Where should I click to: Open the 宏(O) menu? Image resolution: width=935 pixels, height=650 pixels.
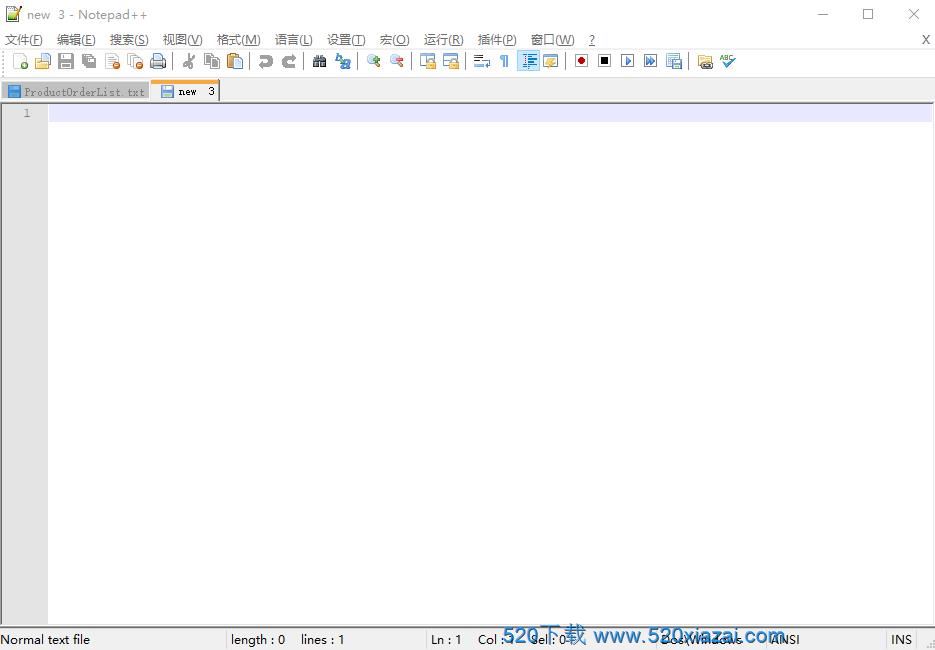395,40
